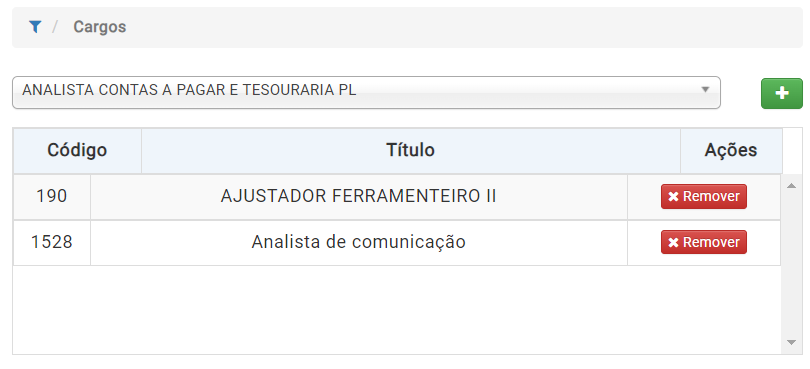810x369 pixels.
Task: Click the Código column header
Action: click(x=77, y=150)
